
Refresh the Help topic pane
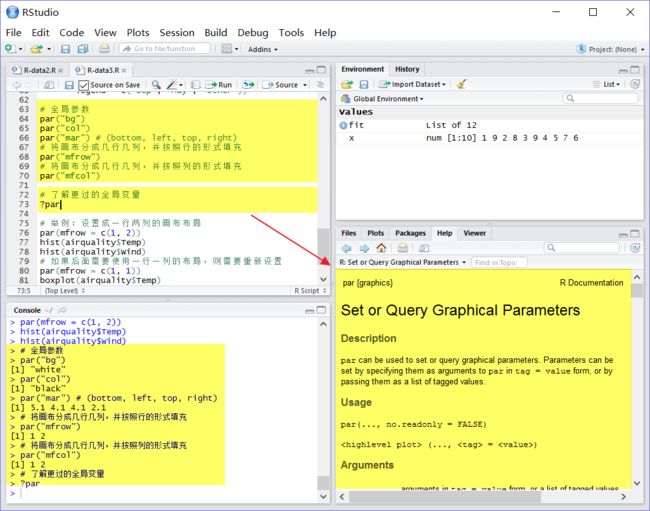[635, 248]
